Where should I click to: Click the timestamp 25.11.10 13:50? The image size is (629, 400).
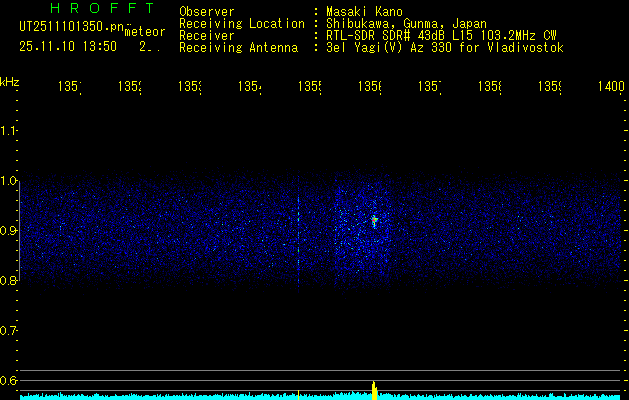tap(68, 47)
